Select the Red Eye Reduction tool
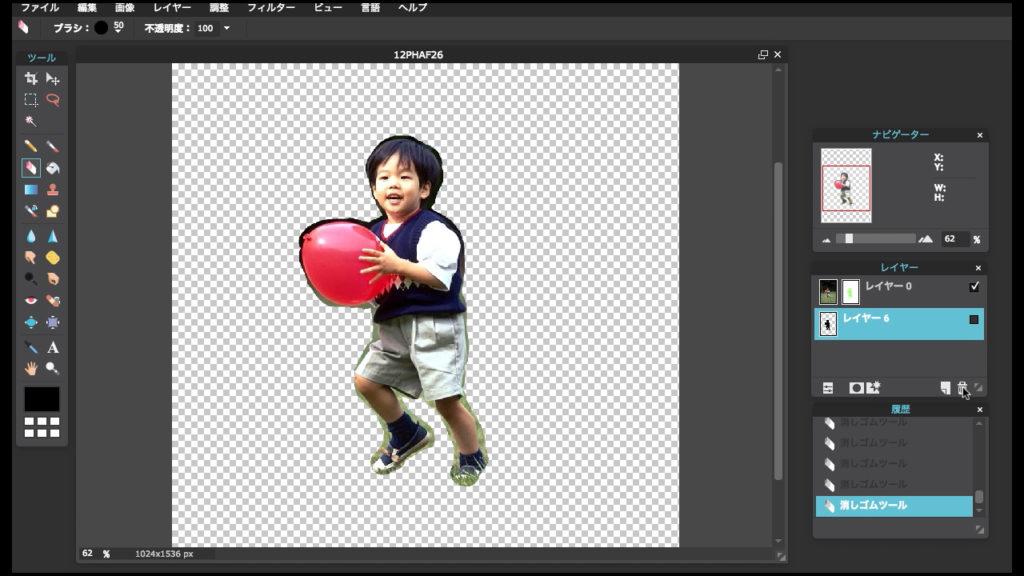The height and width of the screenshot is (576, 1024). pyautogui.click(x=31, y=300)
